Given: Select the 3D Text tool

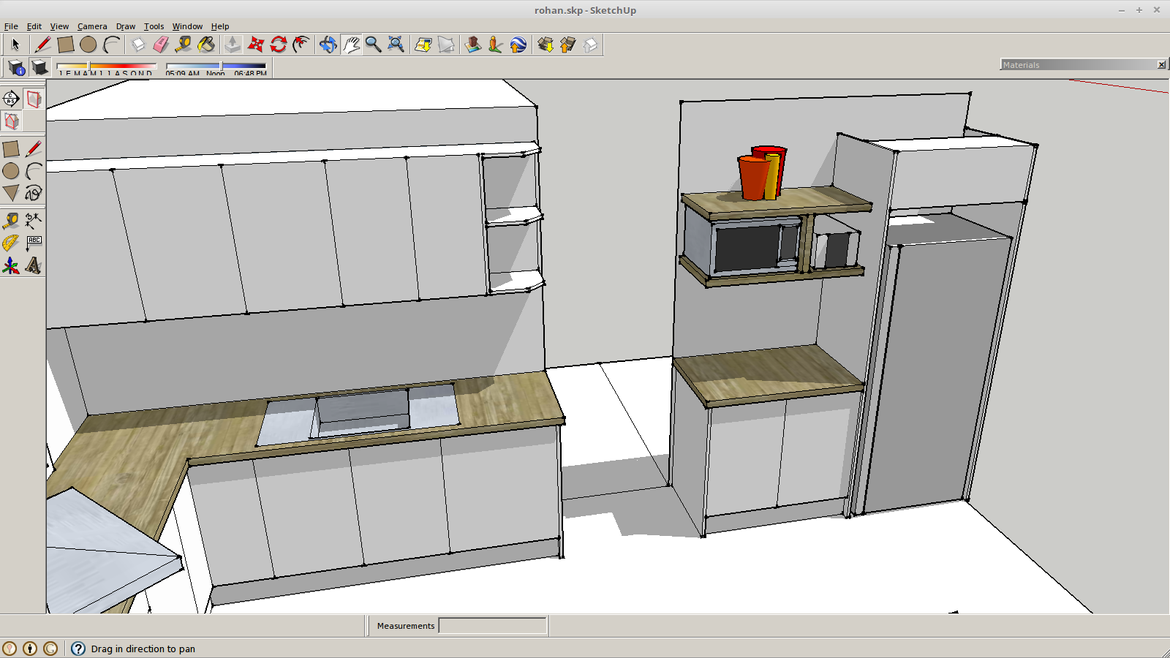Looking at the screenshot, I should (34, 266).
